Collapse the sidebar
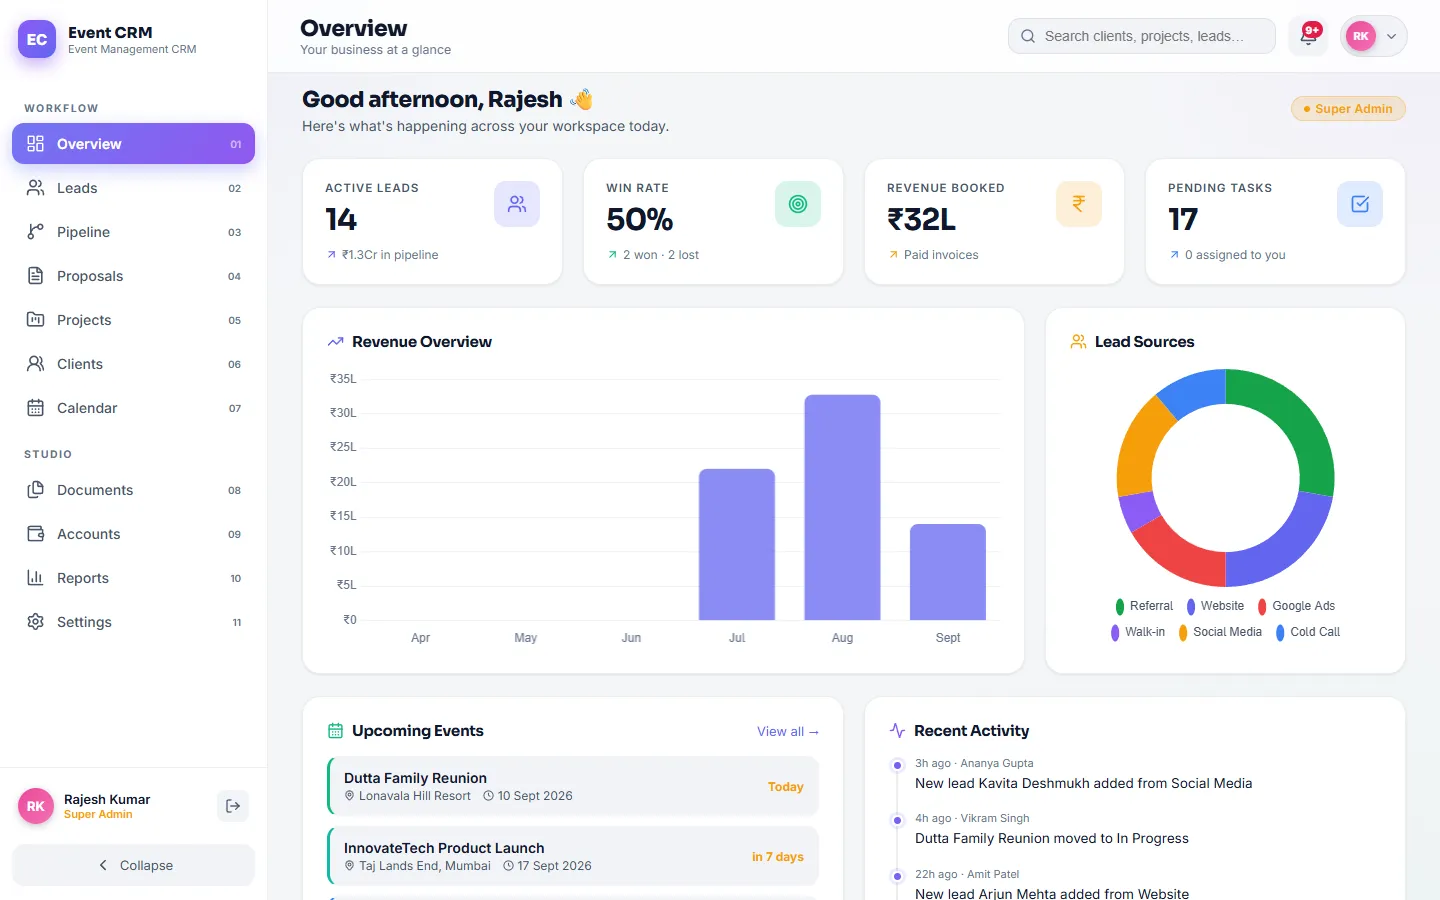 point(133,865)
